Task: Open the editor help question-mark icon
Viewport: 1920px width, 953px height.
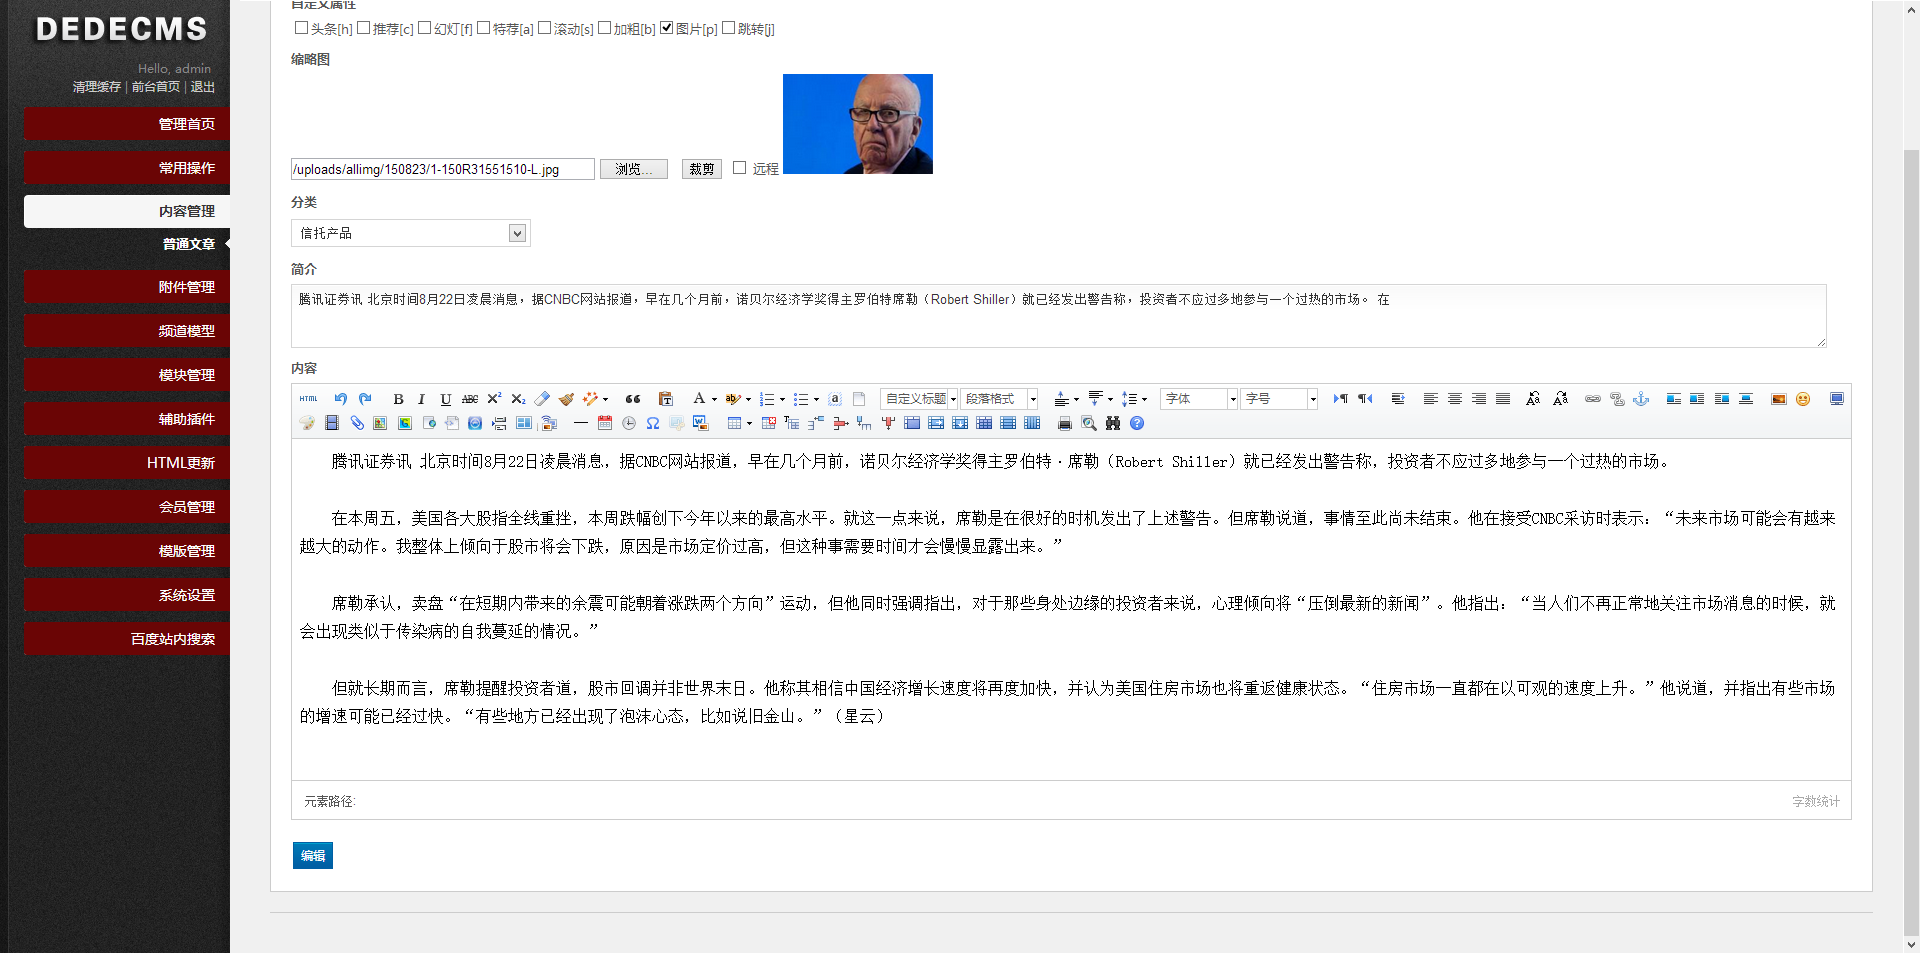Action: 1137,423
